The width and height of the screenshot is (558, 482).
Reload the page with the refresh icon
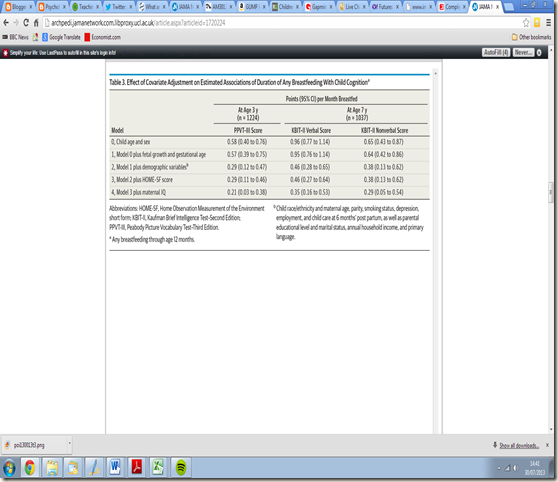coord(26,23)
